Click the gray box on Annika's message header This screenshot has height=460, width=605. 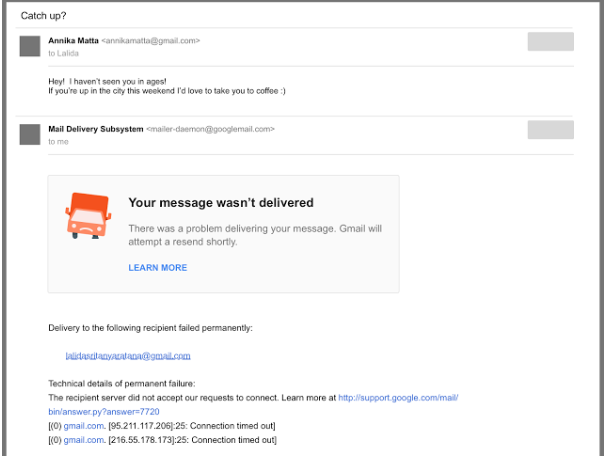(x=550, y=41)
